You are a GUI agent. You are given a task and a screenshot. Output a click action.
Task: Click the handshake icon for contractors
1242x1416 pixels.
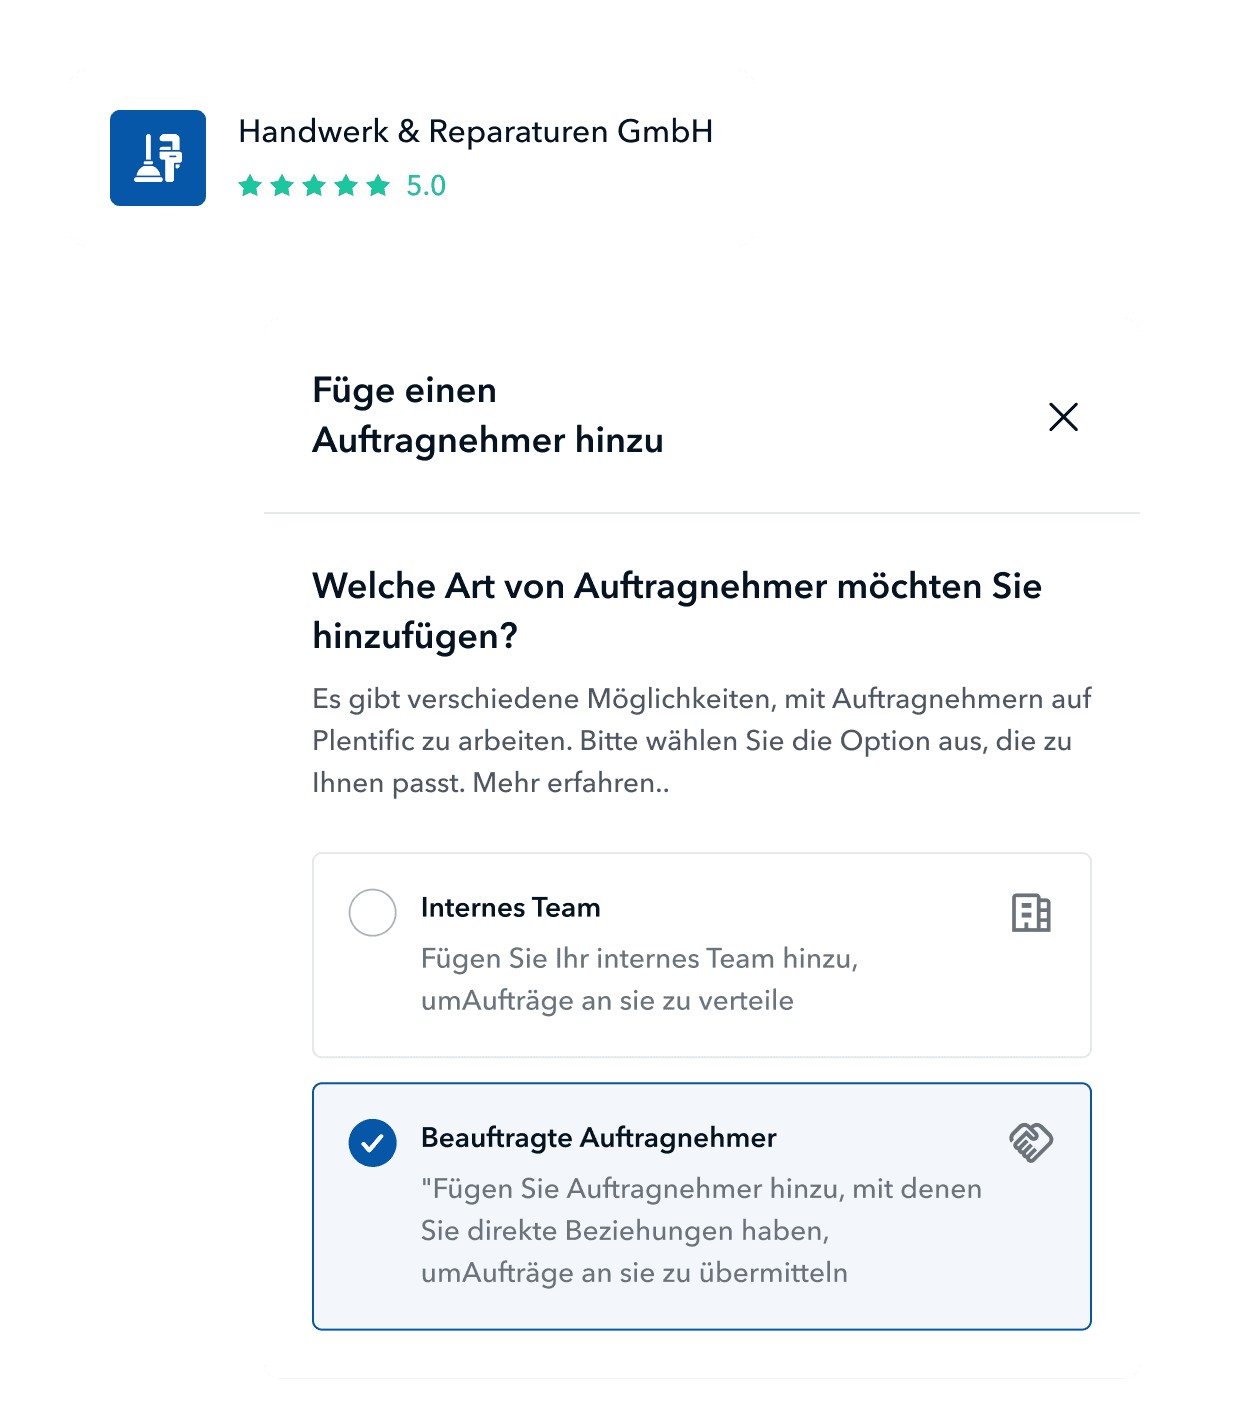click(1031, 1142)
